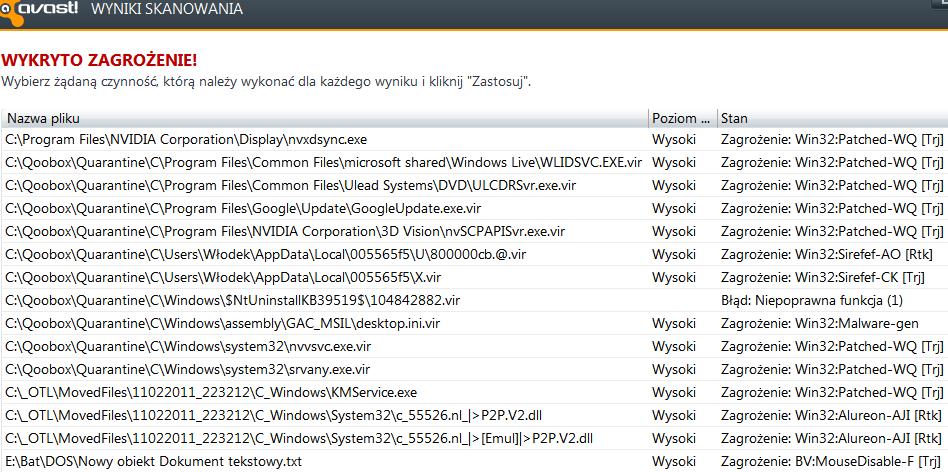
Task: Select the Nowy obiekt Dokument tekstowy.txt row
Action: (475, 461)
